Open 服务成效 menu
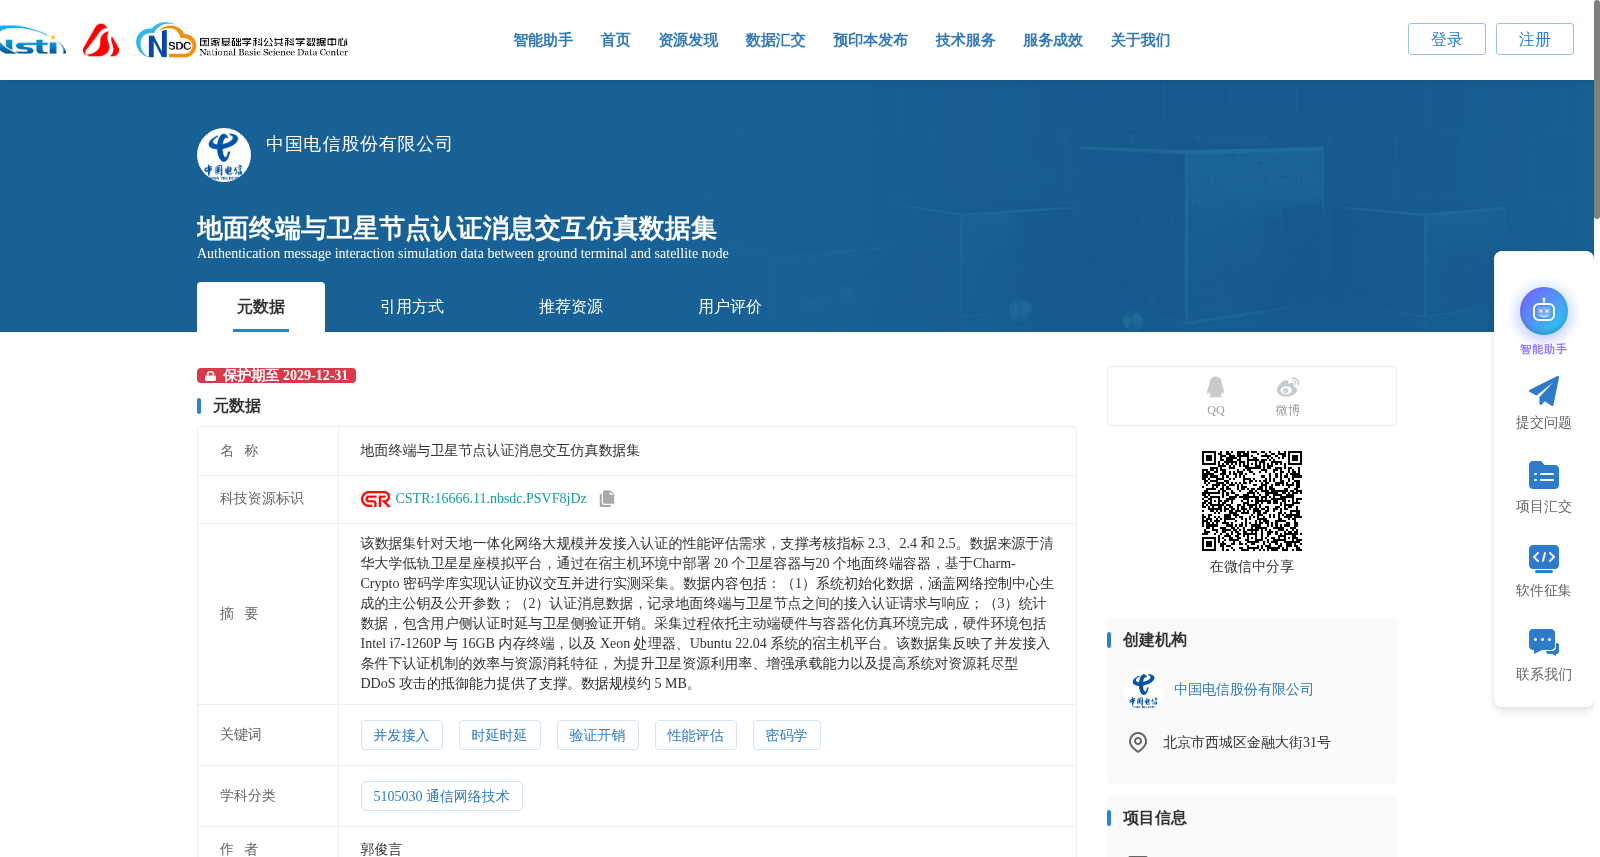The width and height of the screenshot is (1600, 857). pyautogui.click(x=1053, y=40)
